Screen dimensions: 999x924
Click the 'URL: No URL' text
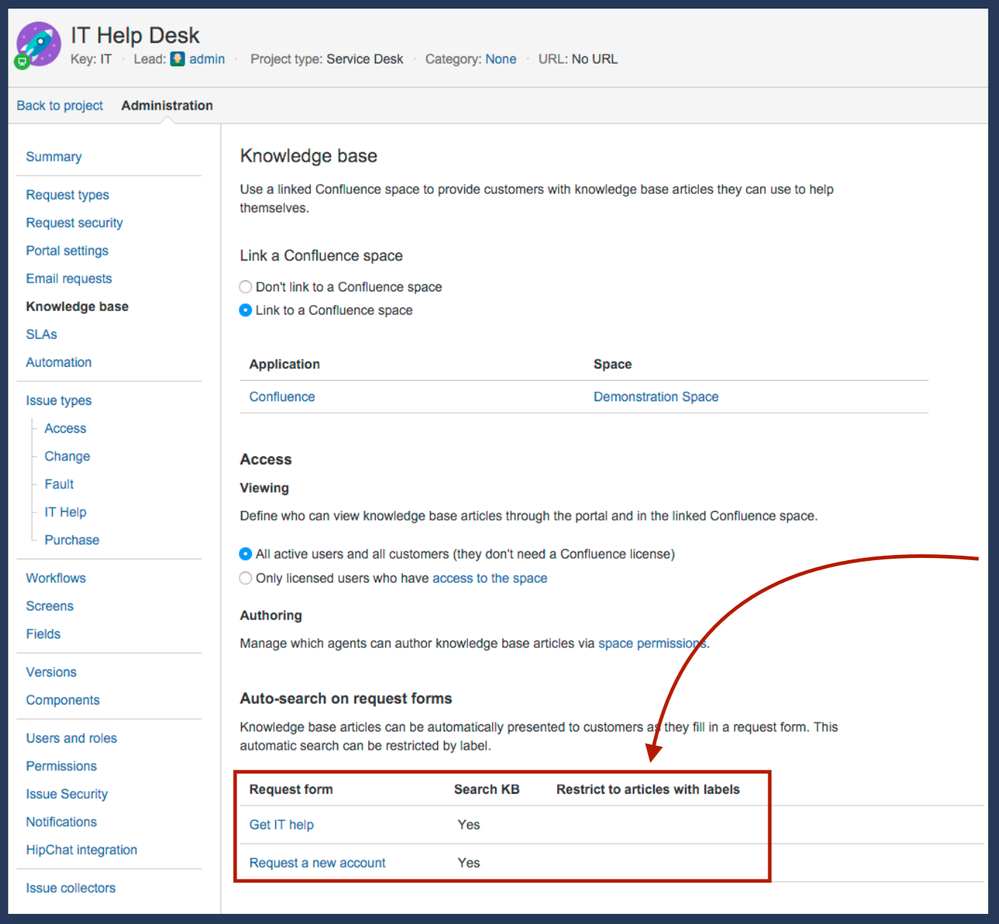578,59
